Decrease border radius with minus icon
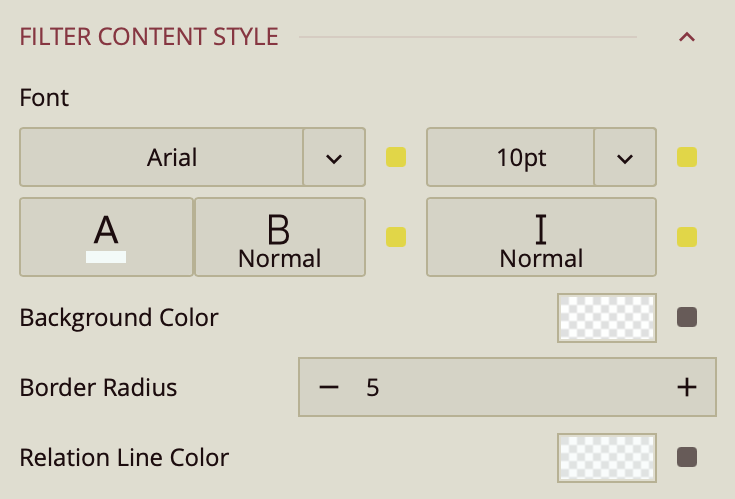Screen dimensions: 735x499 329,387
